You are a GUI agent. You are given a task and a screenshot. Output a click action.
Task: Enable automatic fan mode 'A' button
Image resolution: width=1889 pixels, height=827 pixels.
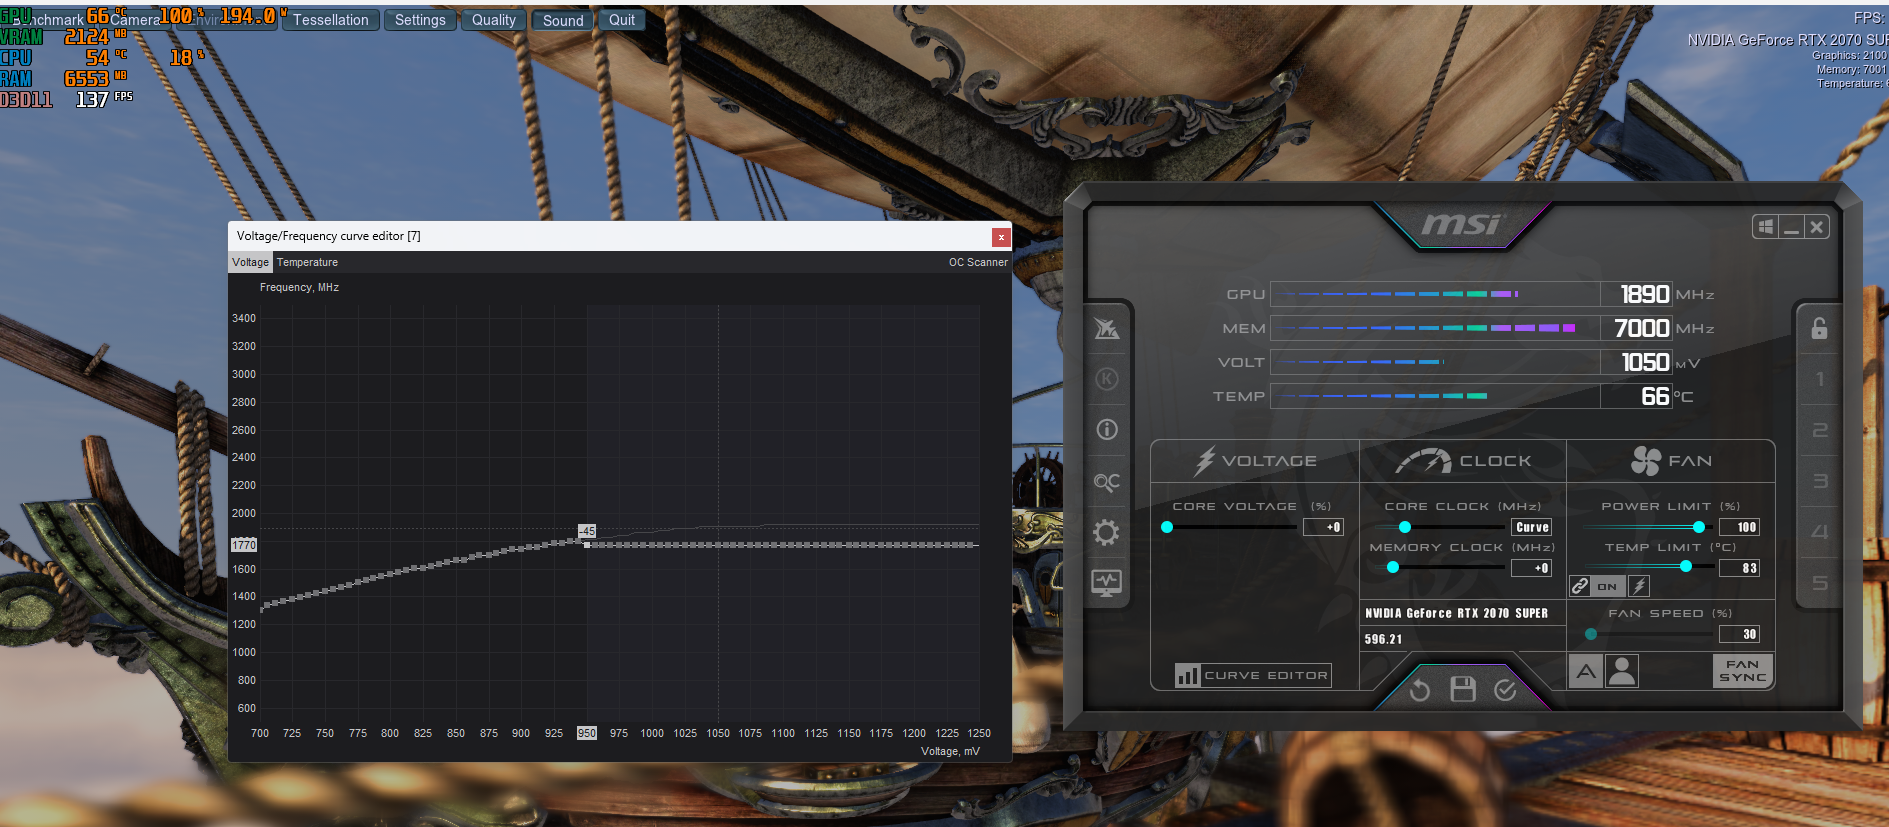[x=1586, y=671]
